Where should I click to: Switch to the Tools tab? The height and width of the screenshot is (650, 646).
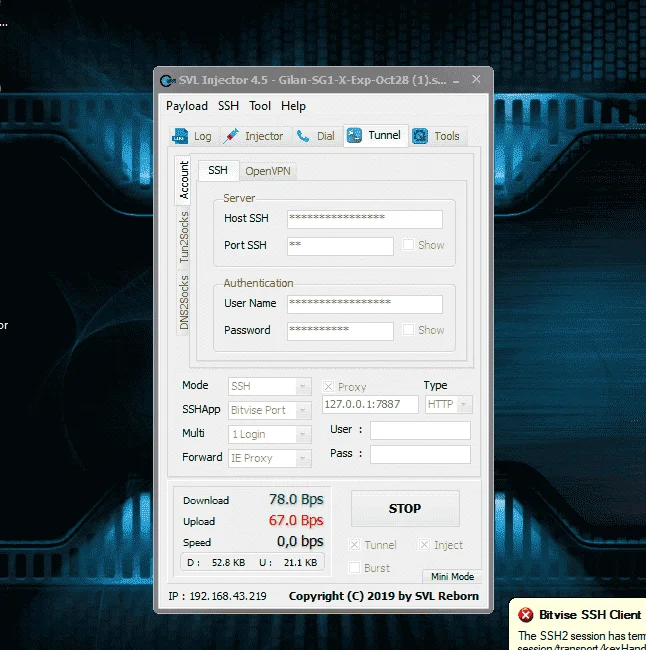438,136
